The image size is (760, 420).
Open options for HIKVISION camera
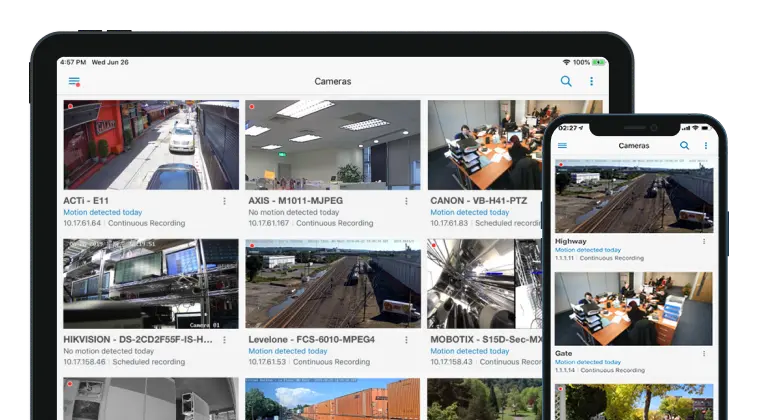coord(224,340)
